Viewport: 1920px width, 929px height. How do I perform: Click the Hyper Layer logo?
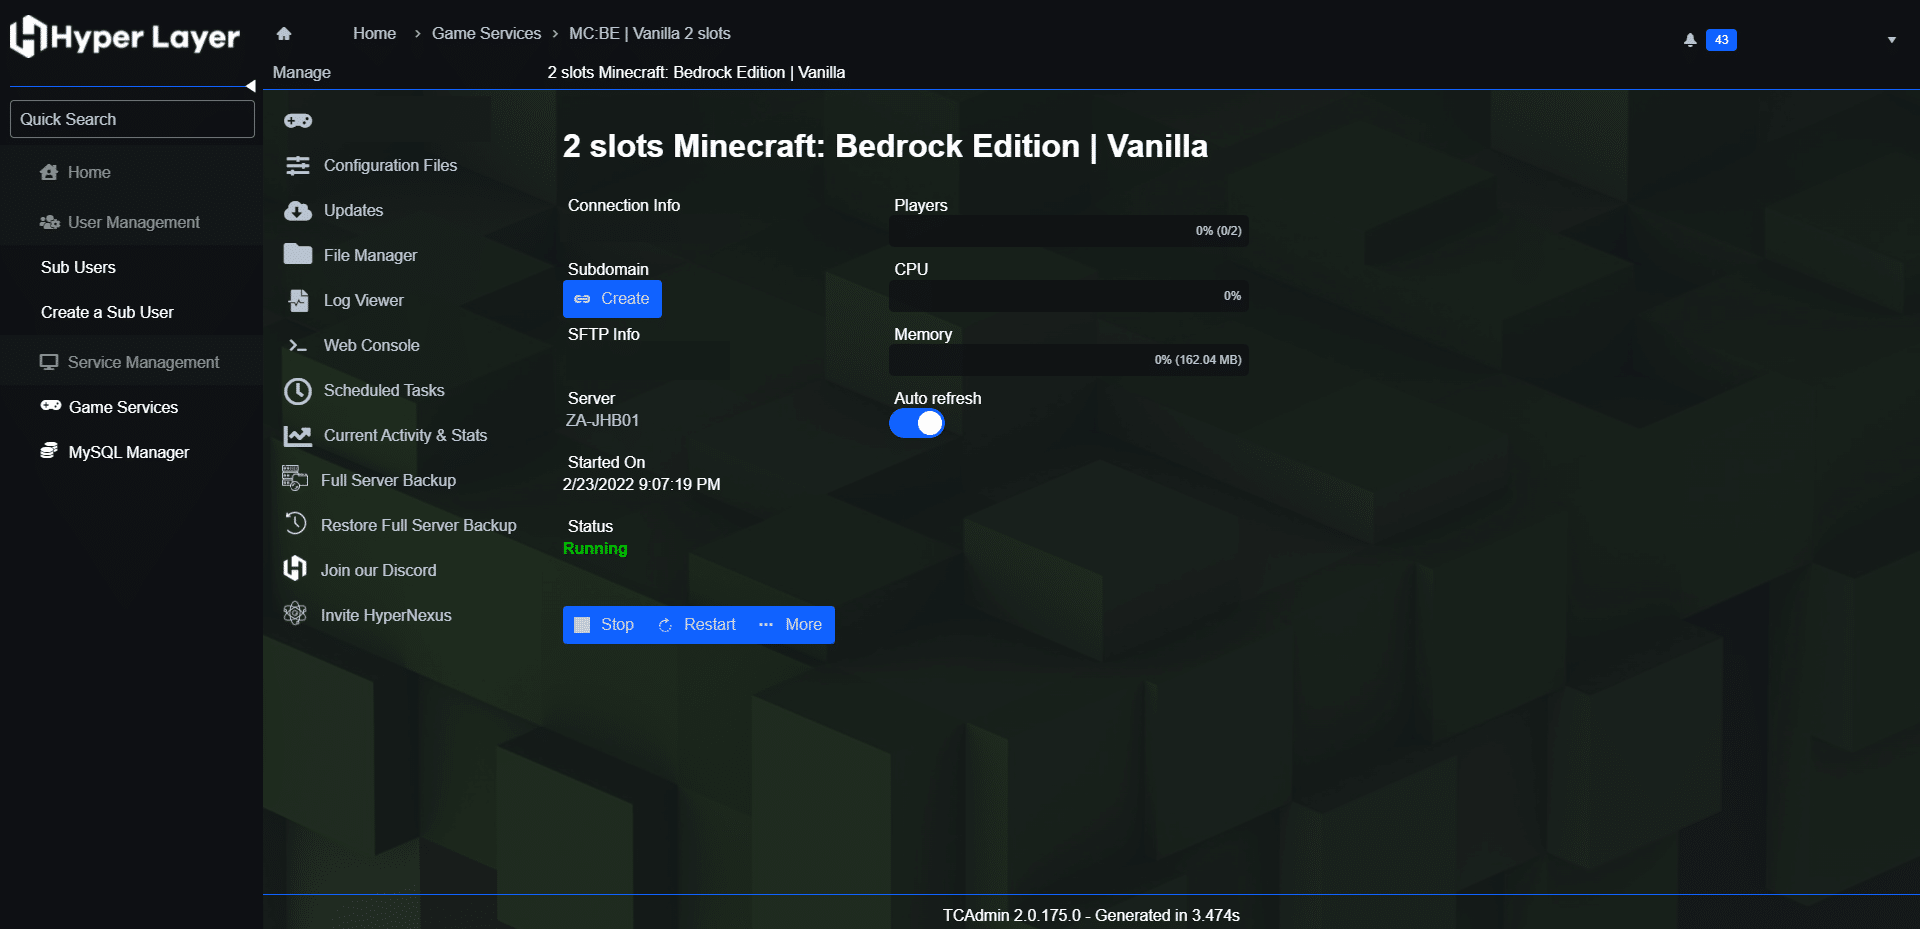125,37
